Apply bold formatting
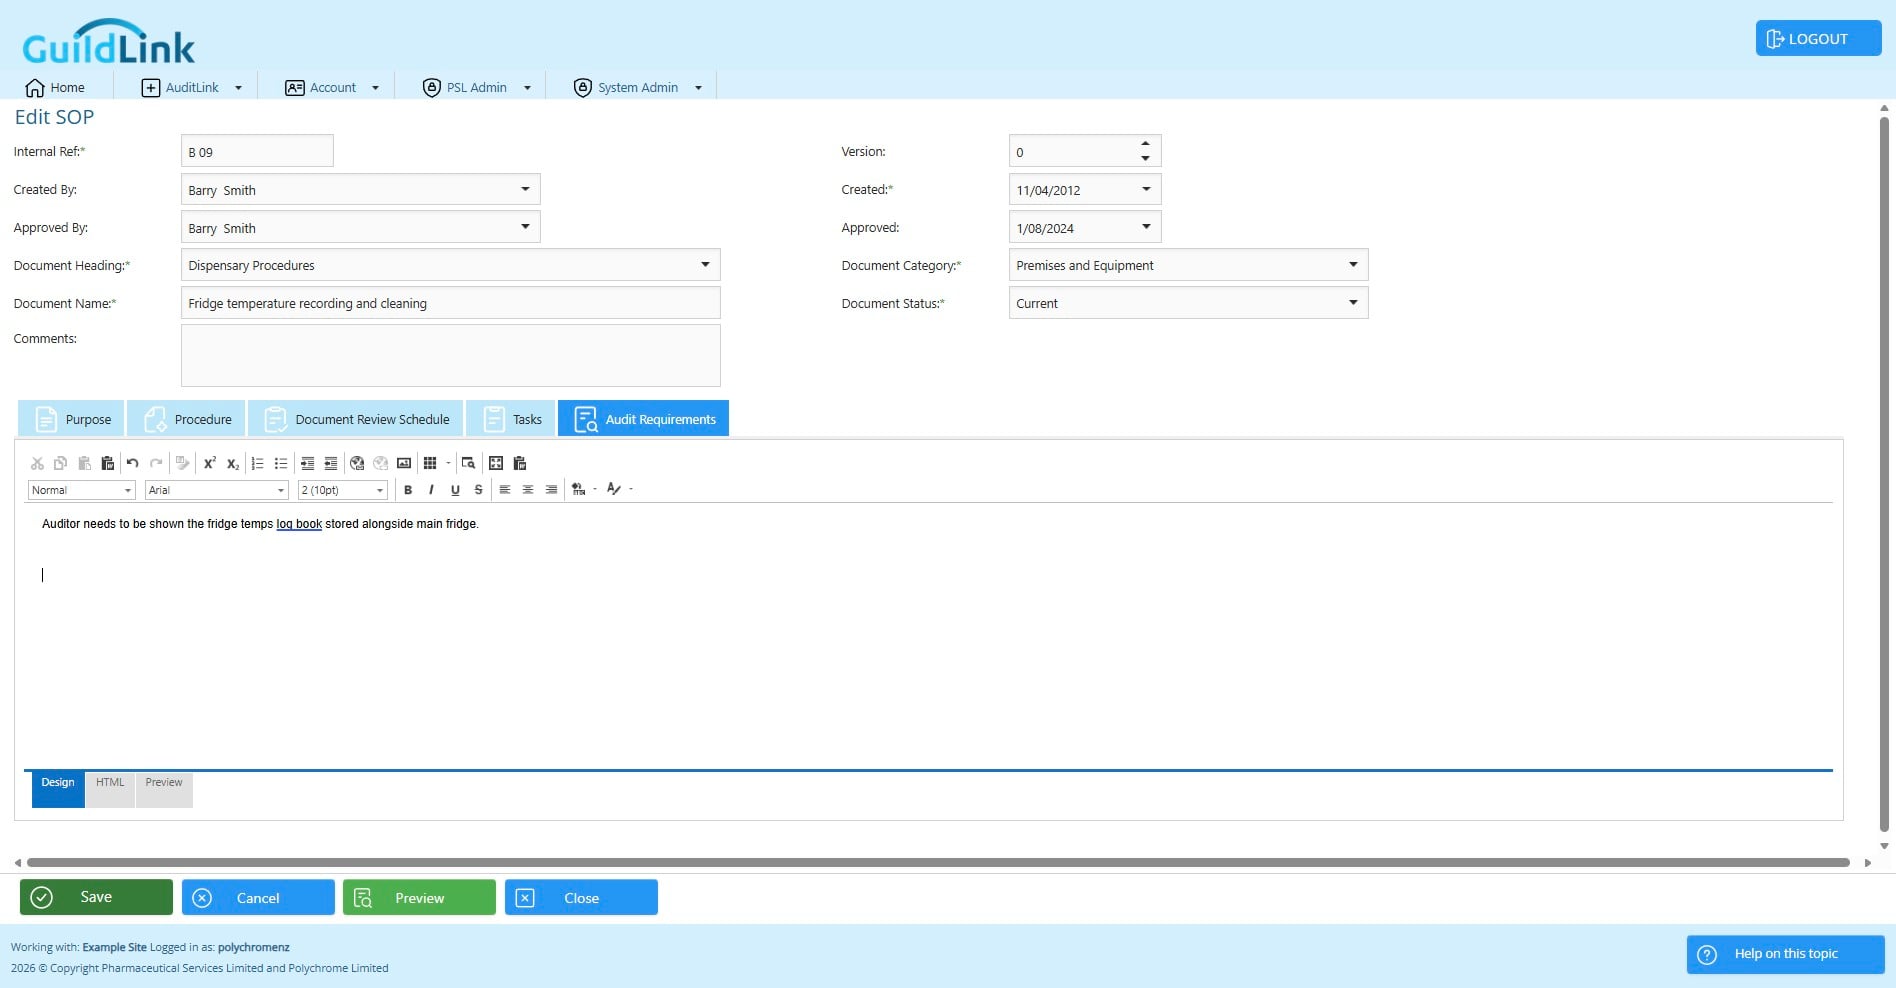Viewport: 1896px width, 988px height. coord(408,490)
